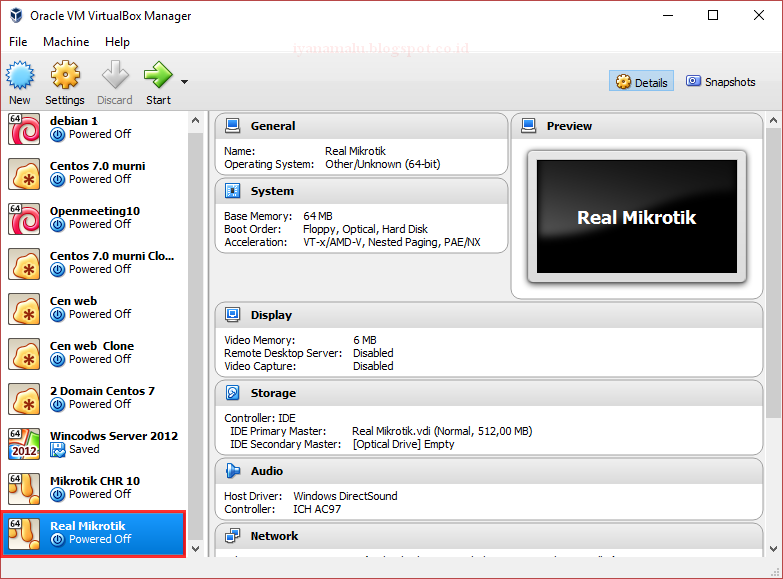Open the Storage section header link
The width and height of the screenshot is (783, 579).
click(x=273, y=393)
